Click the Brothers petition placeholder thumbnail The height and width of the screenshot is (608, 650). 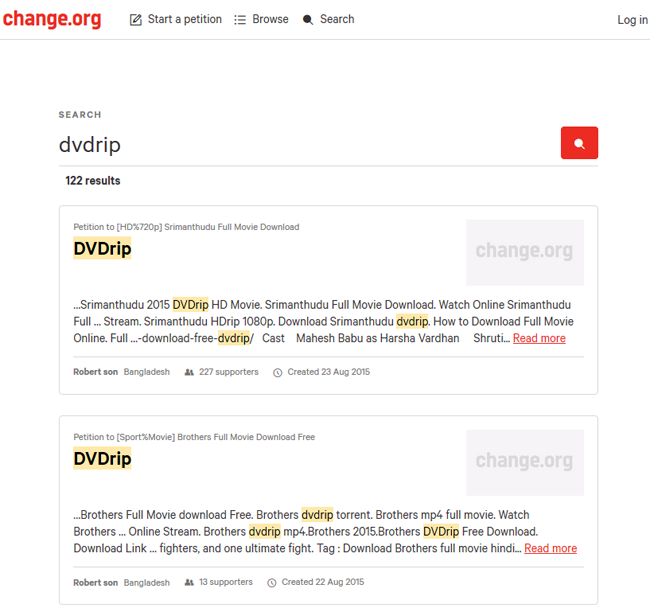[525, 463]
